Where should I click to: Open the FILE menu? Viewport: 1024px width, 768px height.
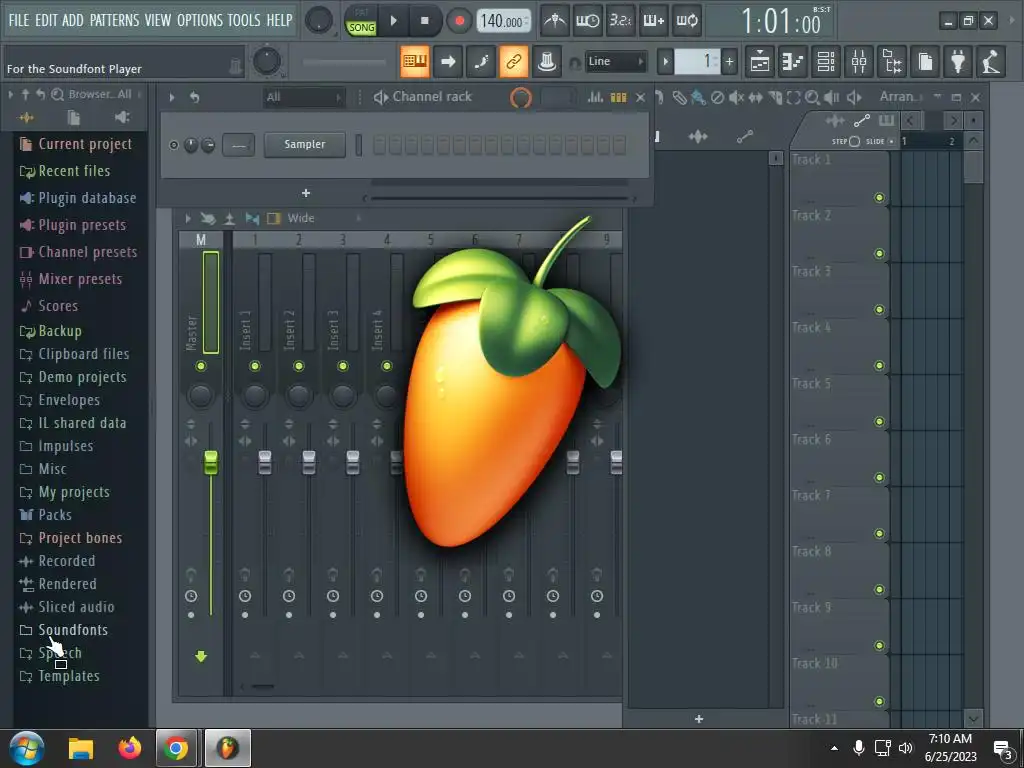tap(19, 20)
